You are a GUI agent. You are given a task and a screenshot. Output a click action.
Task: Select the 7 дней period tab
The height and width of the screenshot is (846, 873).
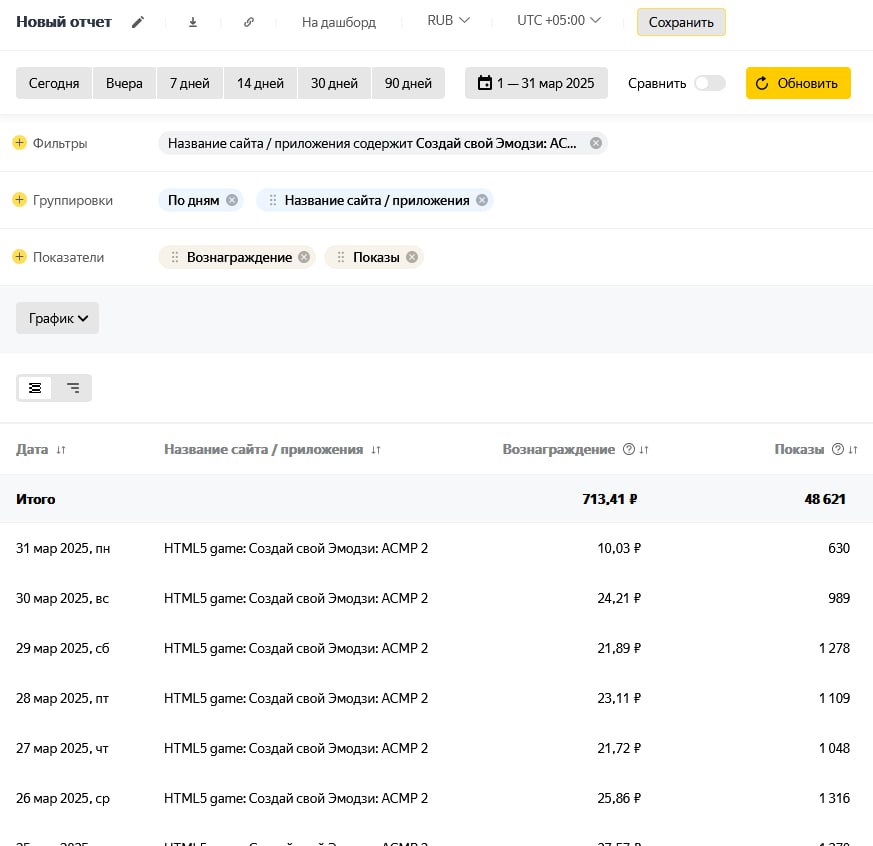coord(189,83)
